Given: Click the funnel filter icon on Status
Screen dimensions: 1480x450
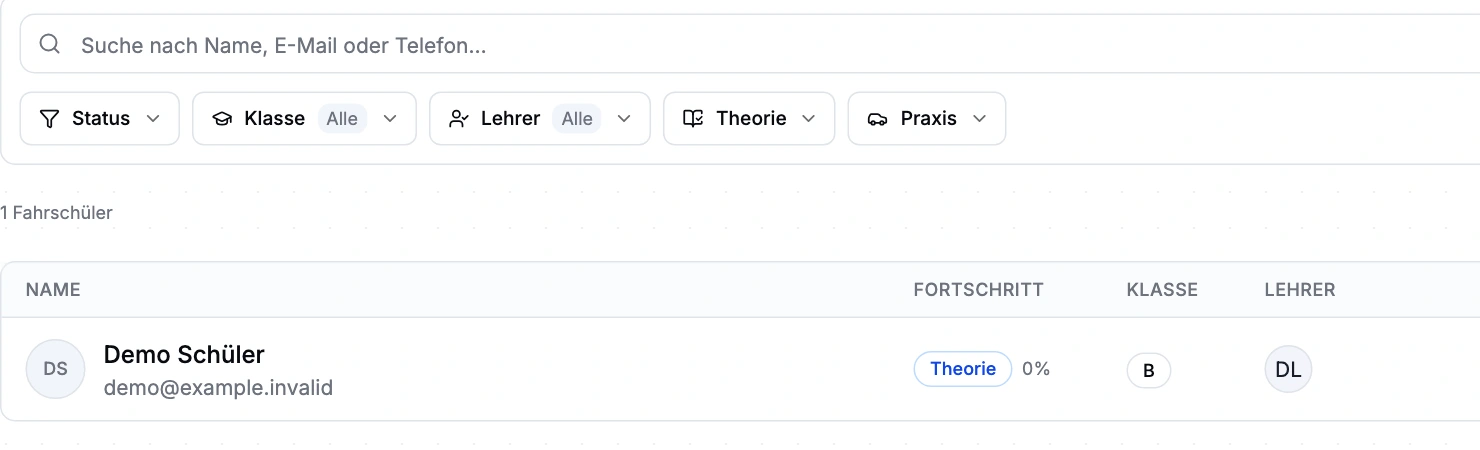Looking at the screenshot, I should click(x=49, y=119).
